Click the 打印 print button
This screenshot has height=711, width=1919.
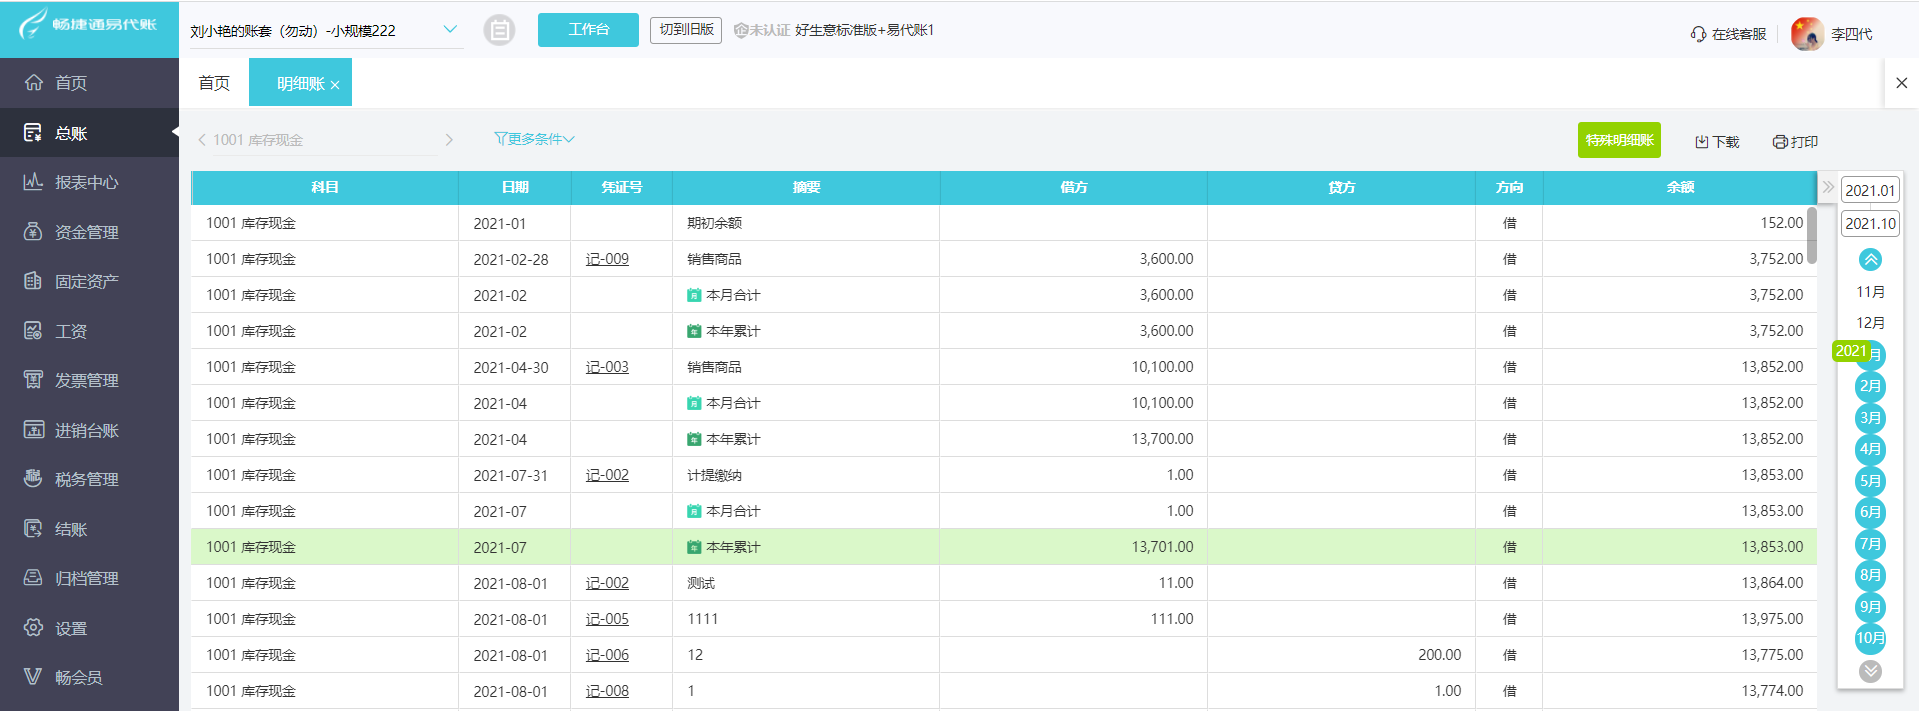click(1795, 142)
